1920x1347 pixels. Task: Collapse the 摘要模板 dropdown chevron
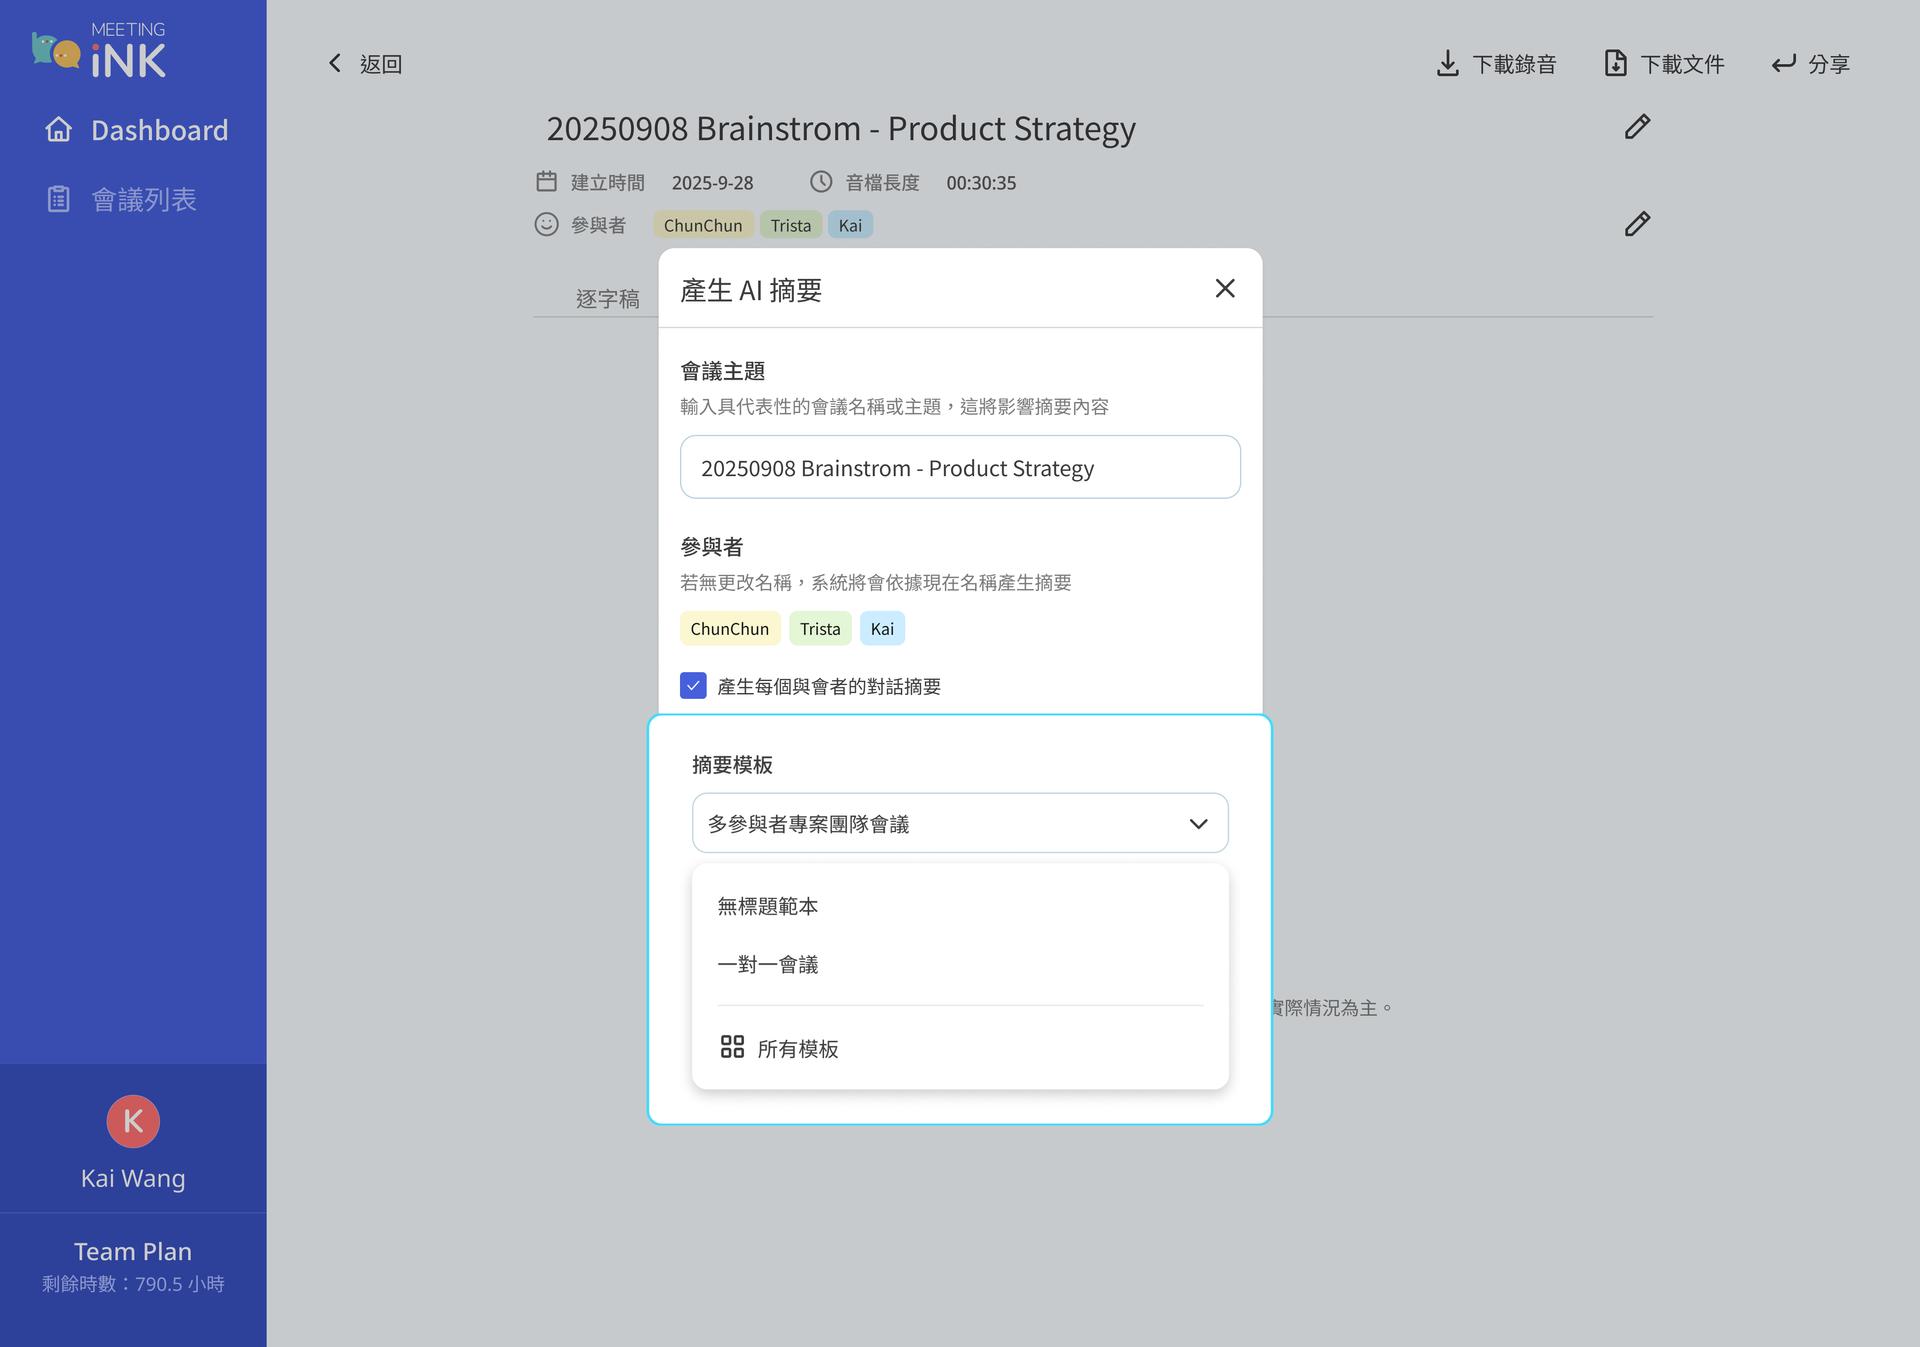tap(1198, 824)
